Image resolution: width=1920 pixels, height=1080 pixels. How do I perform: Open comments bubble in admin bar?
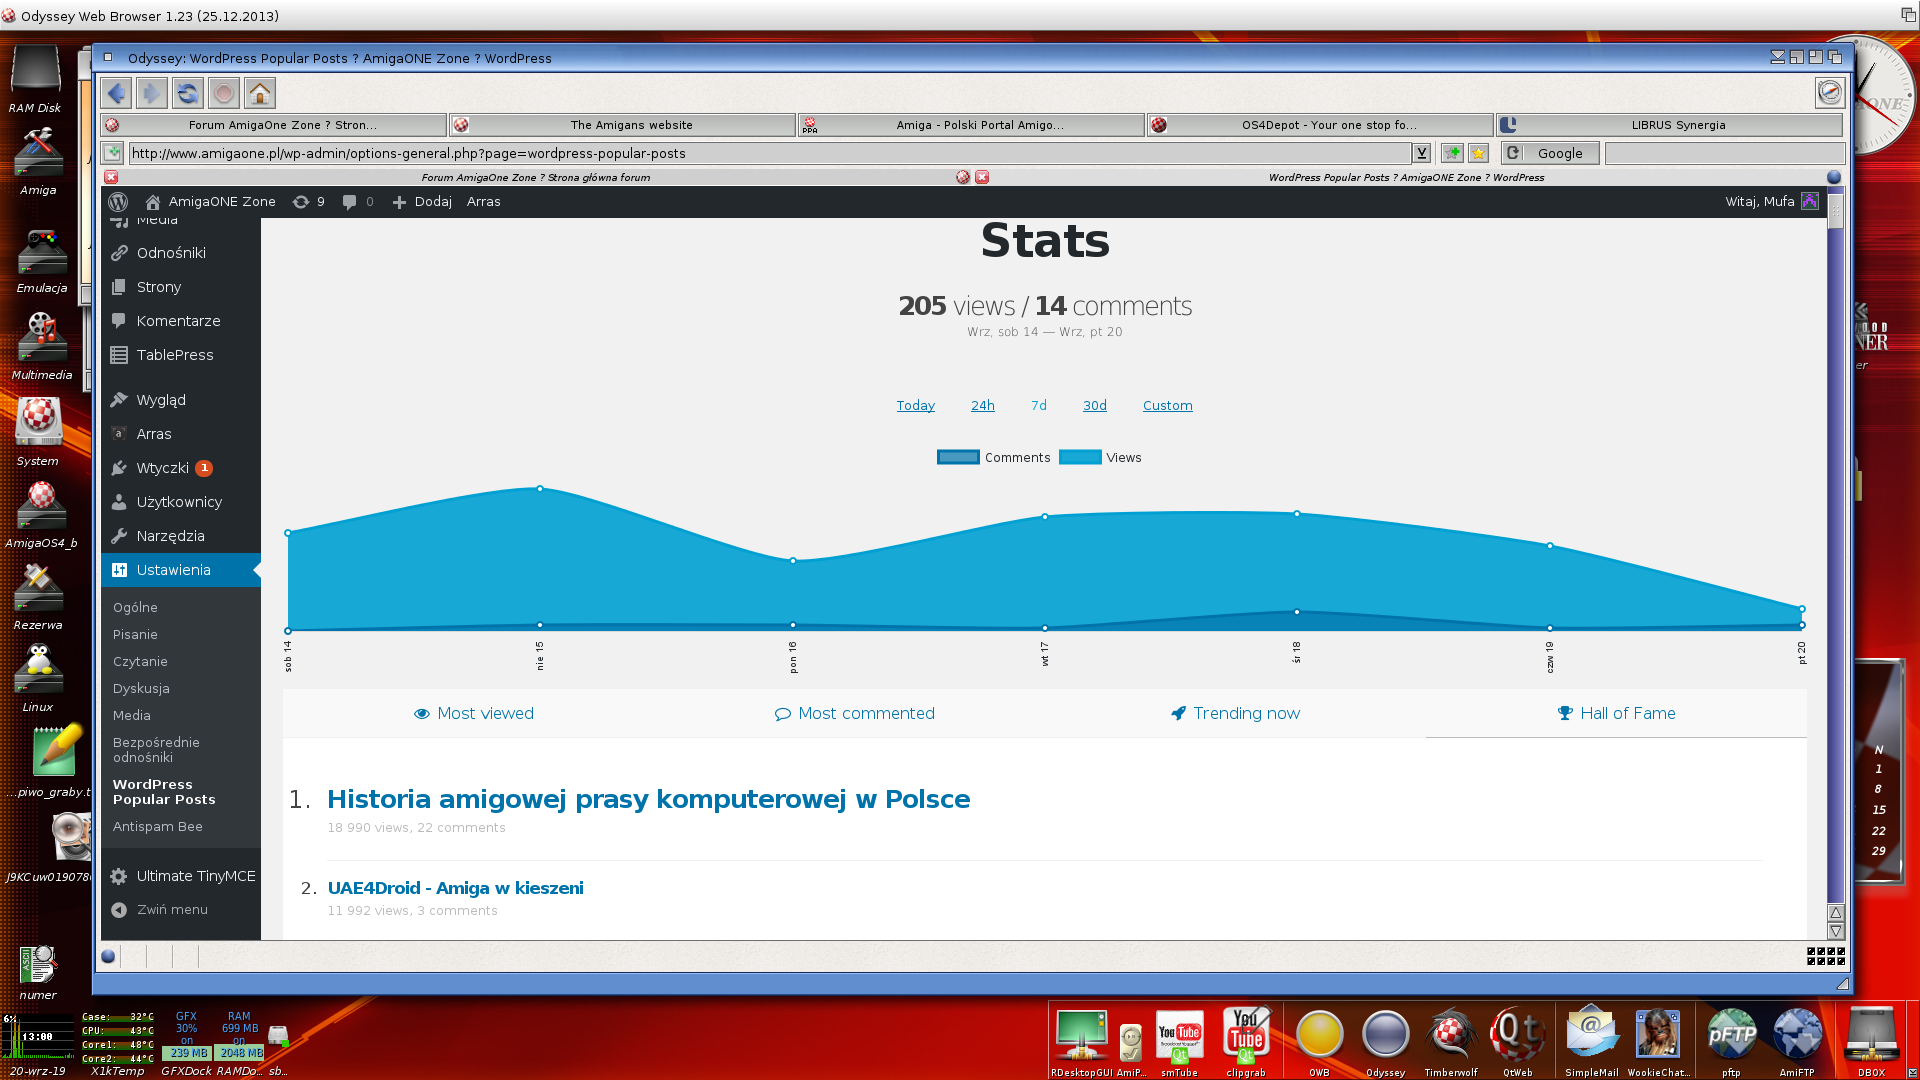click(x=358, y=202)
